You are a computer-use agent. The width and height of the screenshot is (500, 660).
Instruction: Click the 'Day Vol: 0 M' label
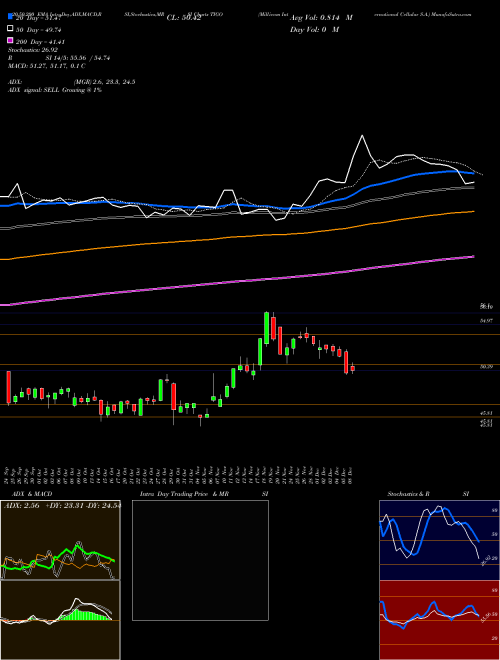coord(314,29)
